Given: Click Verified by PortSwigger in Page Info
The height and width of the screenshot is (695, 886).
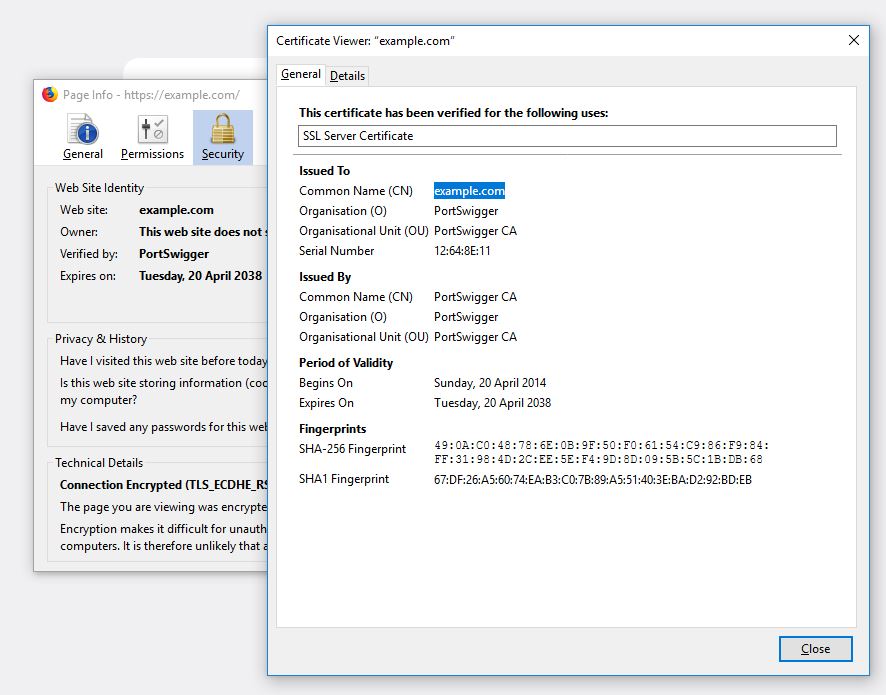Looking at the screenshot, I should 173,254.
